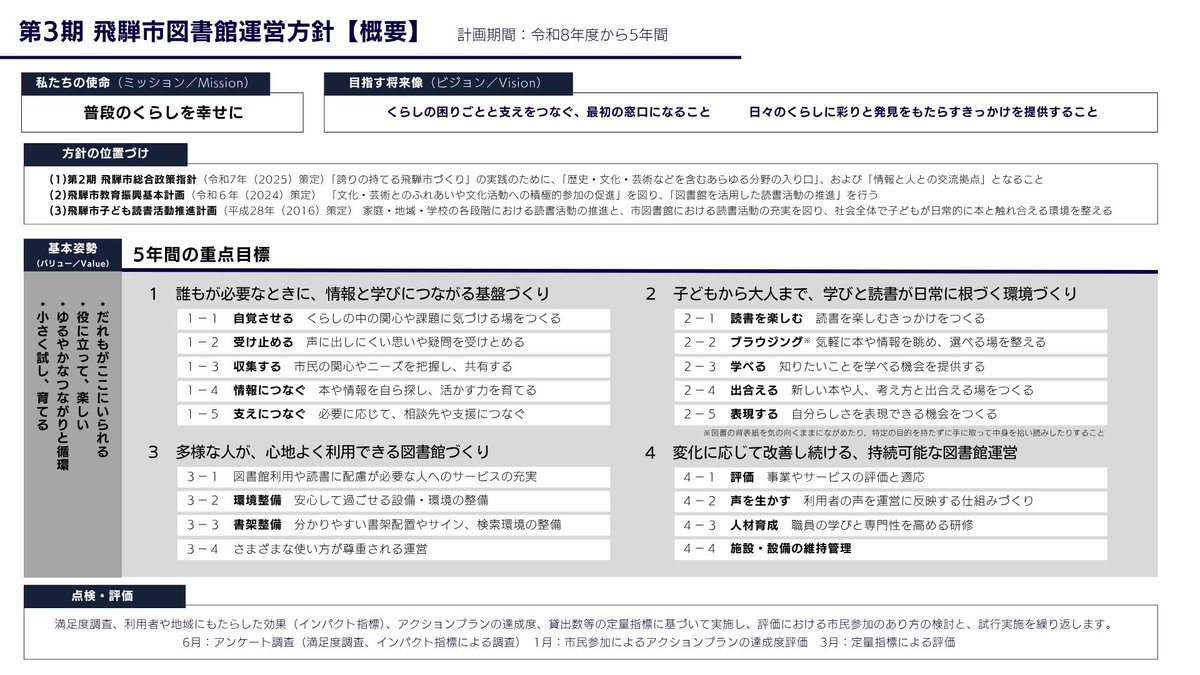The width and height of the screenshot is (1200, 675).
Task: Click the title 第3期 飛騨市図書館運営方針【概要】
Action: 220,32
